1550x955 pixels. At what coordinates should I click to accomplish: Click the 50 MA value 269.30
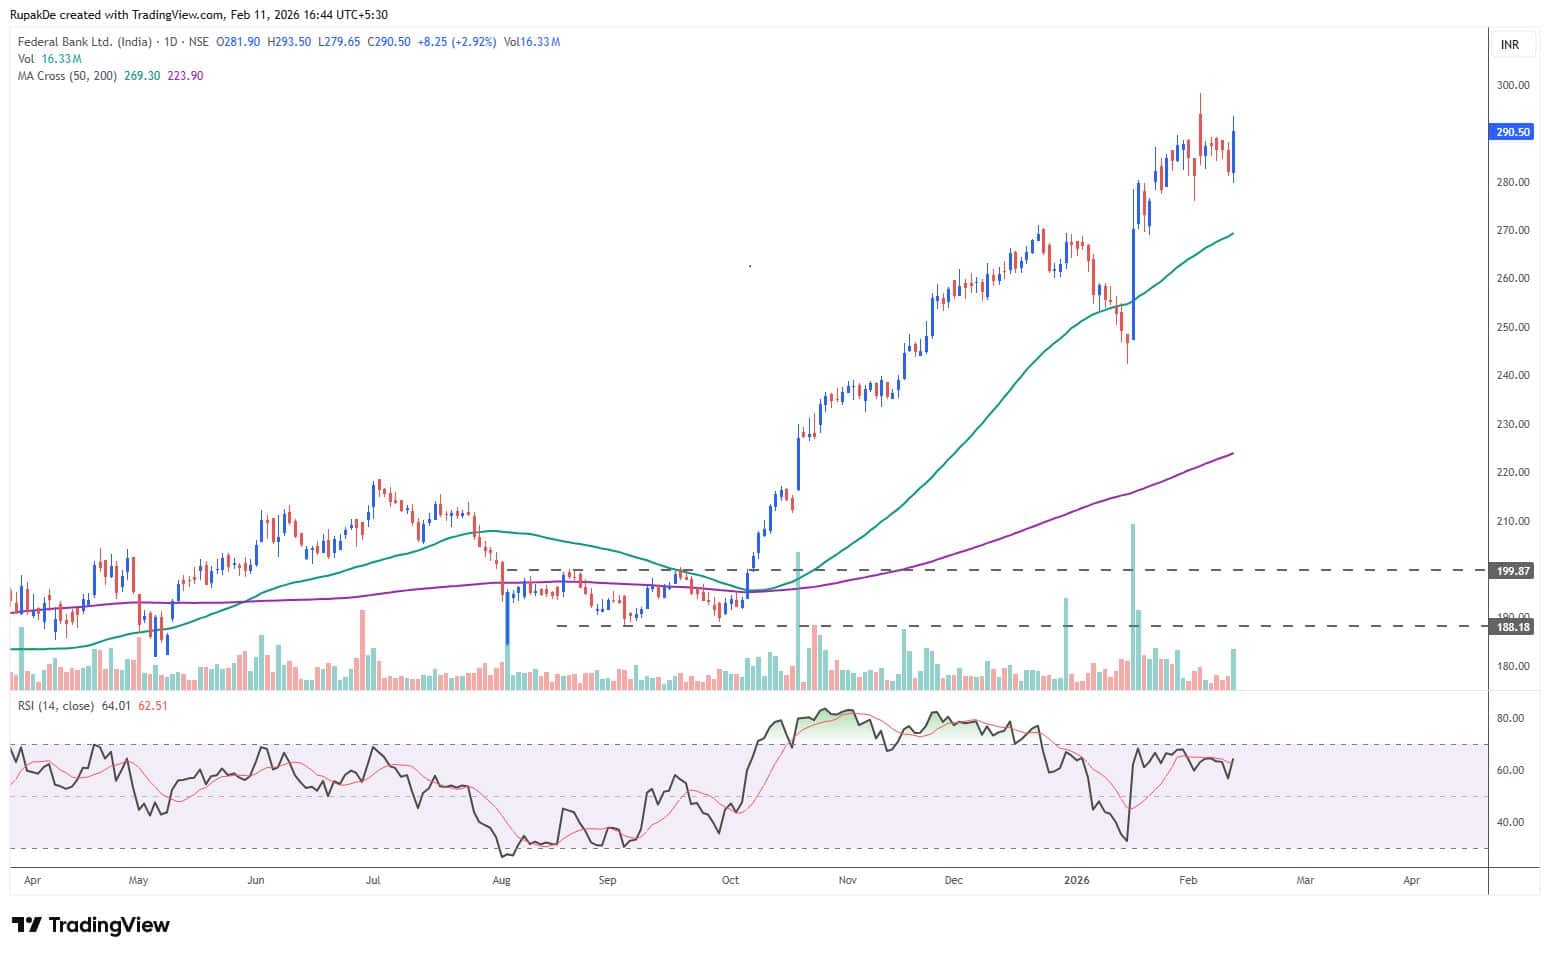(x=142, y=76)
